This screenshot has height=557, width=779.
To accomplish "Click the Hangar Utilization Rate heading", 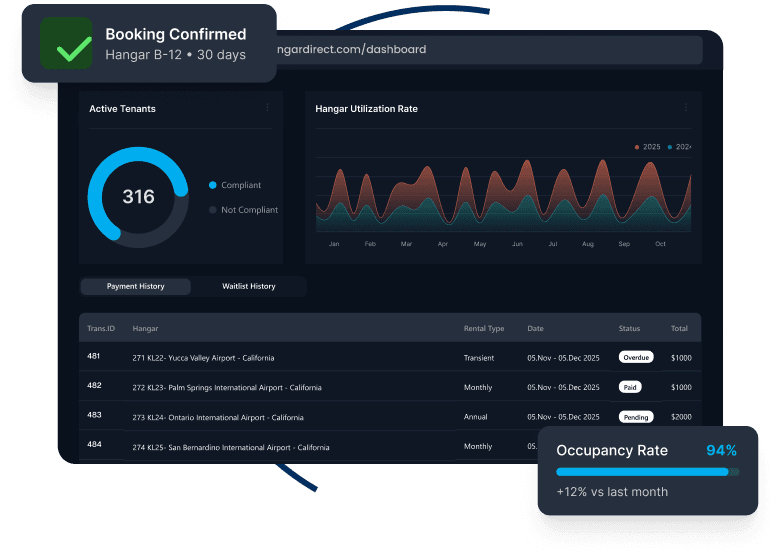I will pyautogui.click(x=366, y=109).
